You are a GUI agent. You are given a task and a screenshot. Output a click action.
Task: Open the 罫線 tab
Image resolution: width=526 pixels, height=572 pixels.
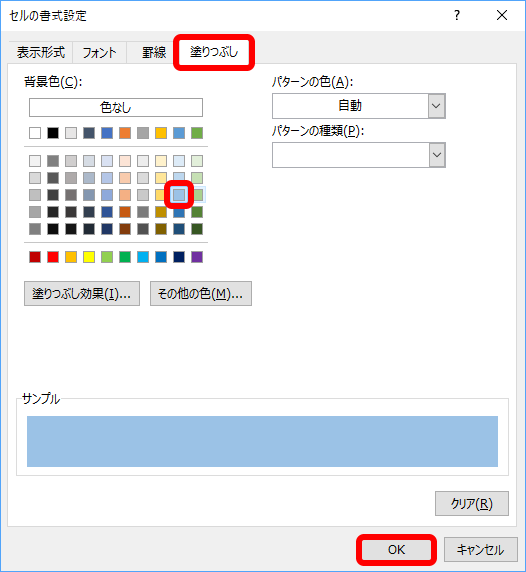[154, 53]
